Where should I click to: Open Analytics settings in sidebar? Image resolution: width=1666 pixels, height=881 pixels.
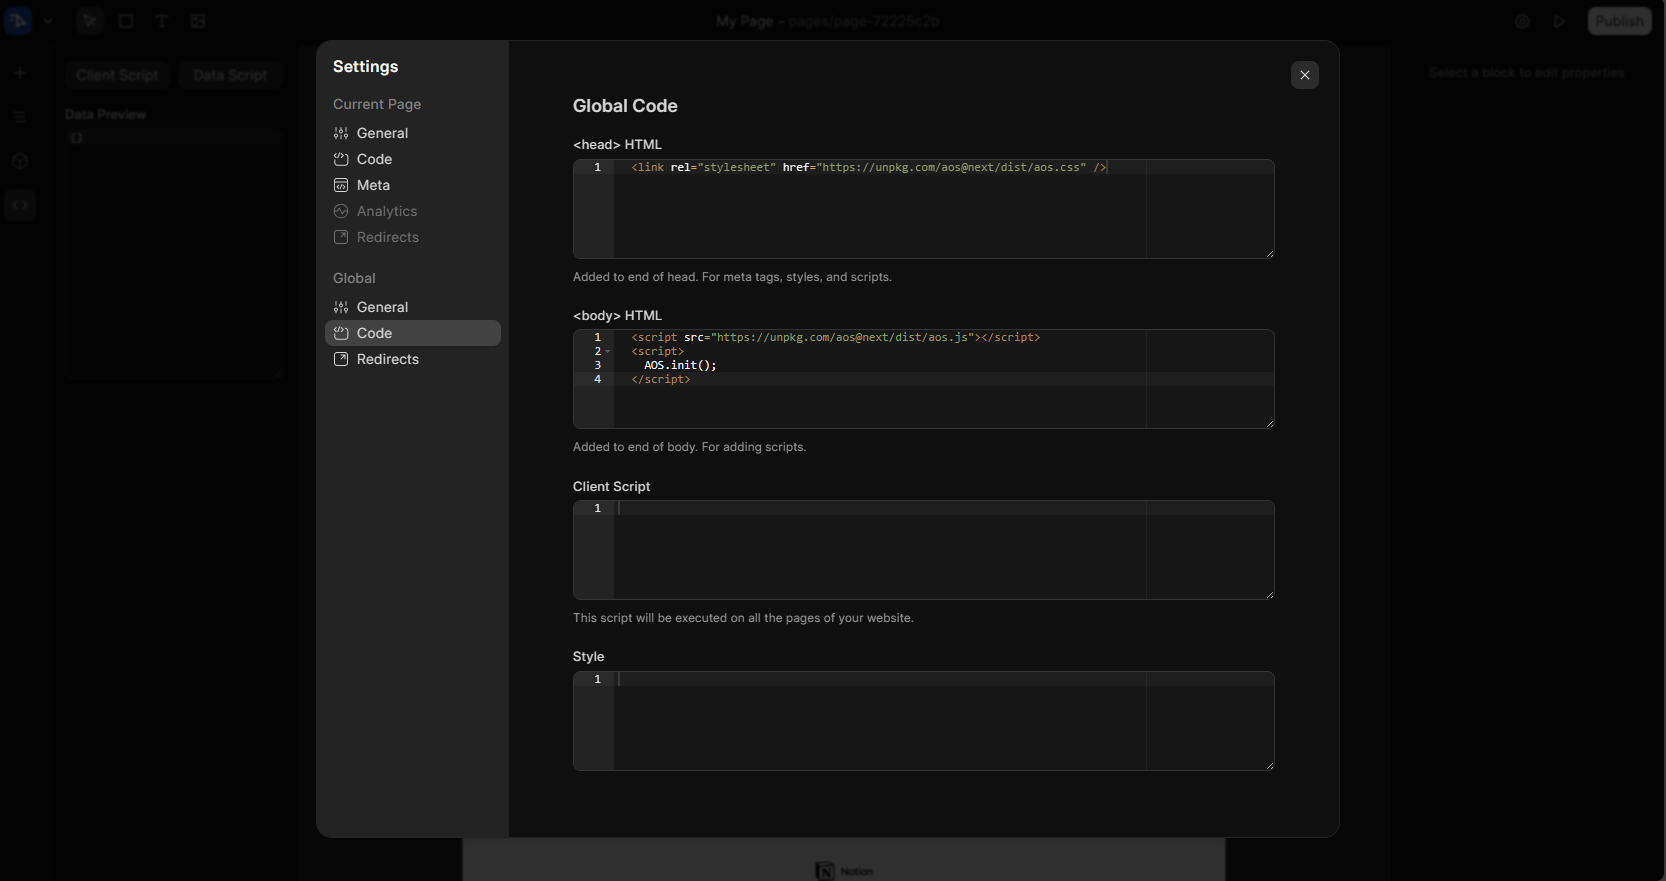coord(412,211)
